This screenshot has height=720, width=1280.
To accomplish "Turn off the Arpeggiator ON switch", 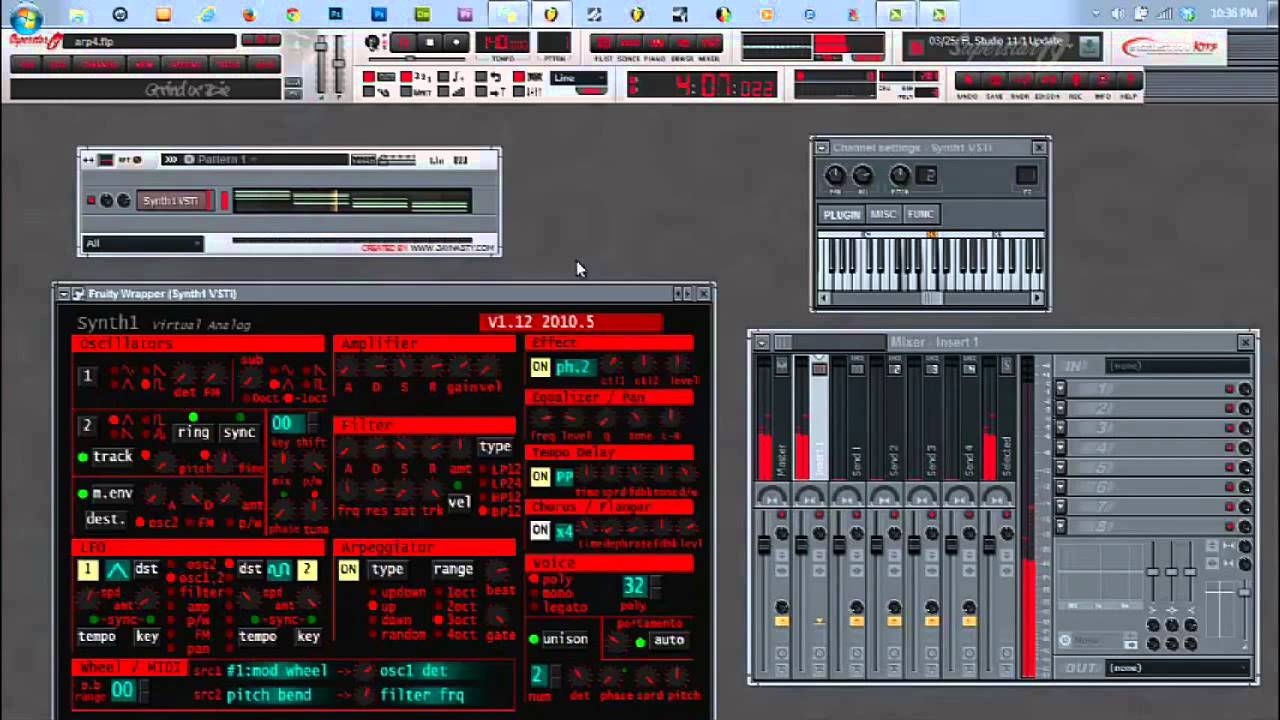I will click(x=348, y=570).
